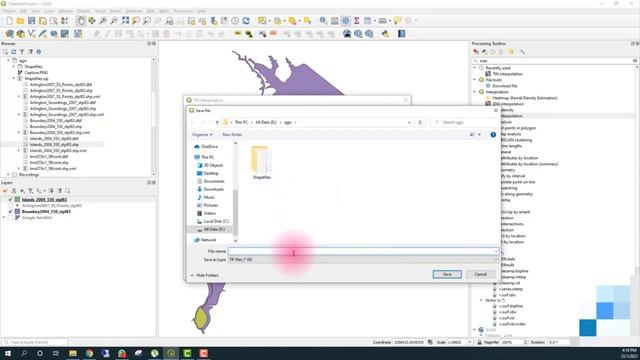Click Hide Folders in Save dialog

tap(204, 276)
